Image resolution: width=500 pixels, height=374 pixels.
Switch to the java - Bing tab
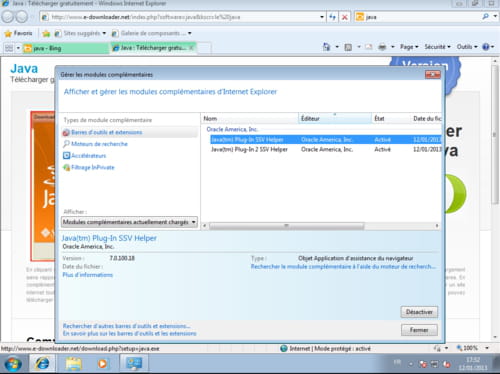[65, 48]
